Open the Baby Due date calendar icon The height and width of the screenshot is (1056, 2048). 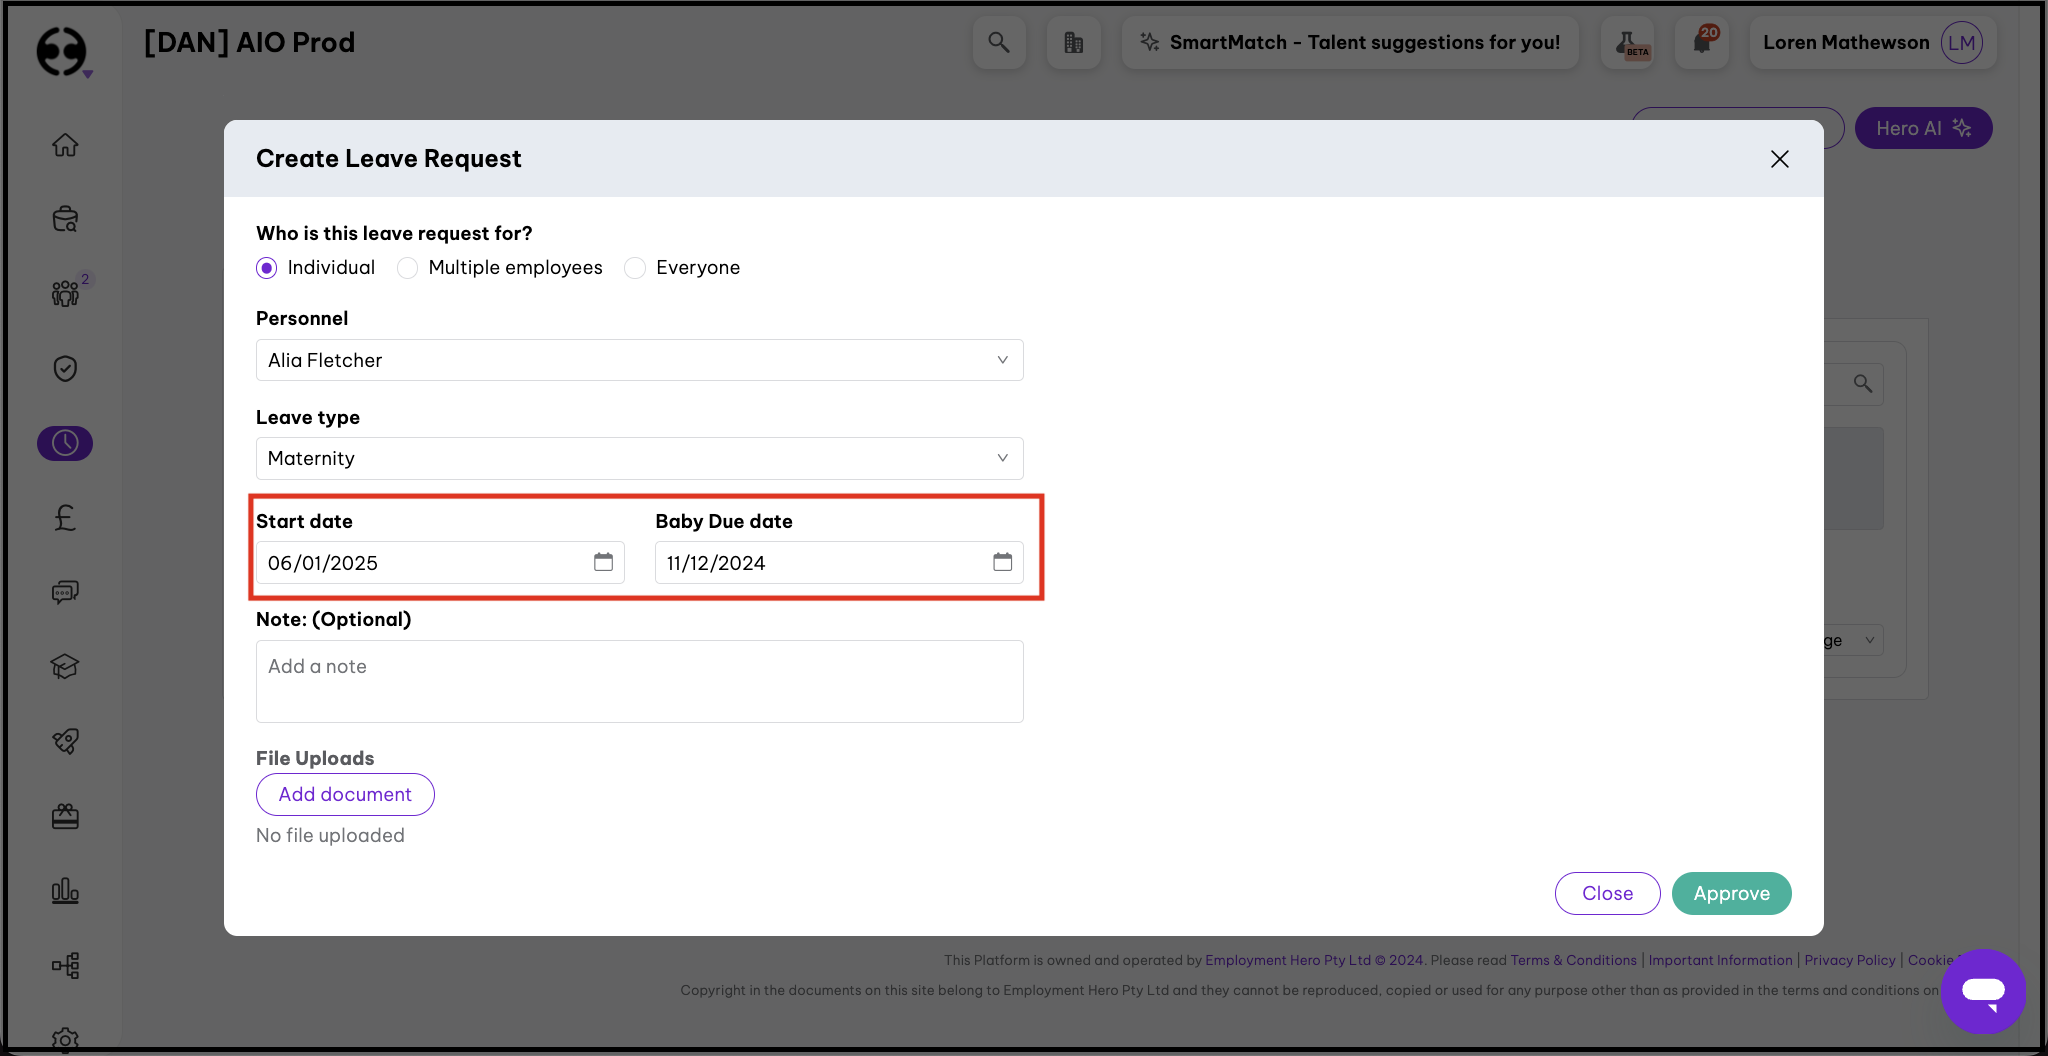click(1002, 562)
